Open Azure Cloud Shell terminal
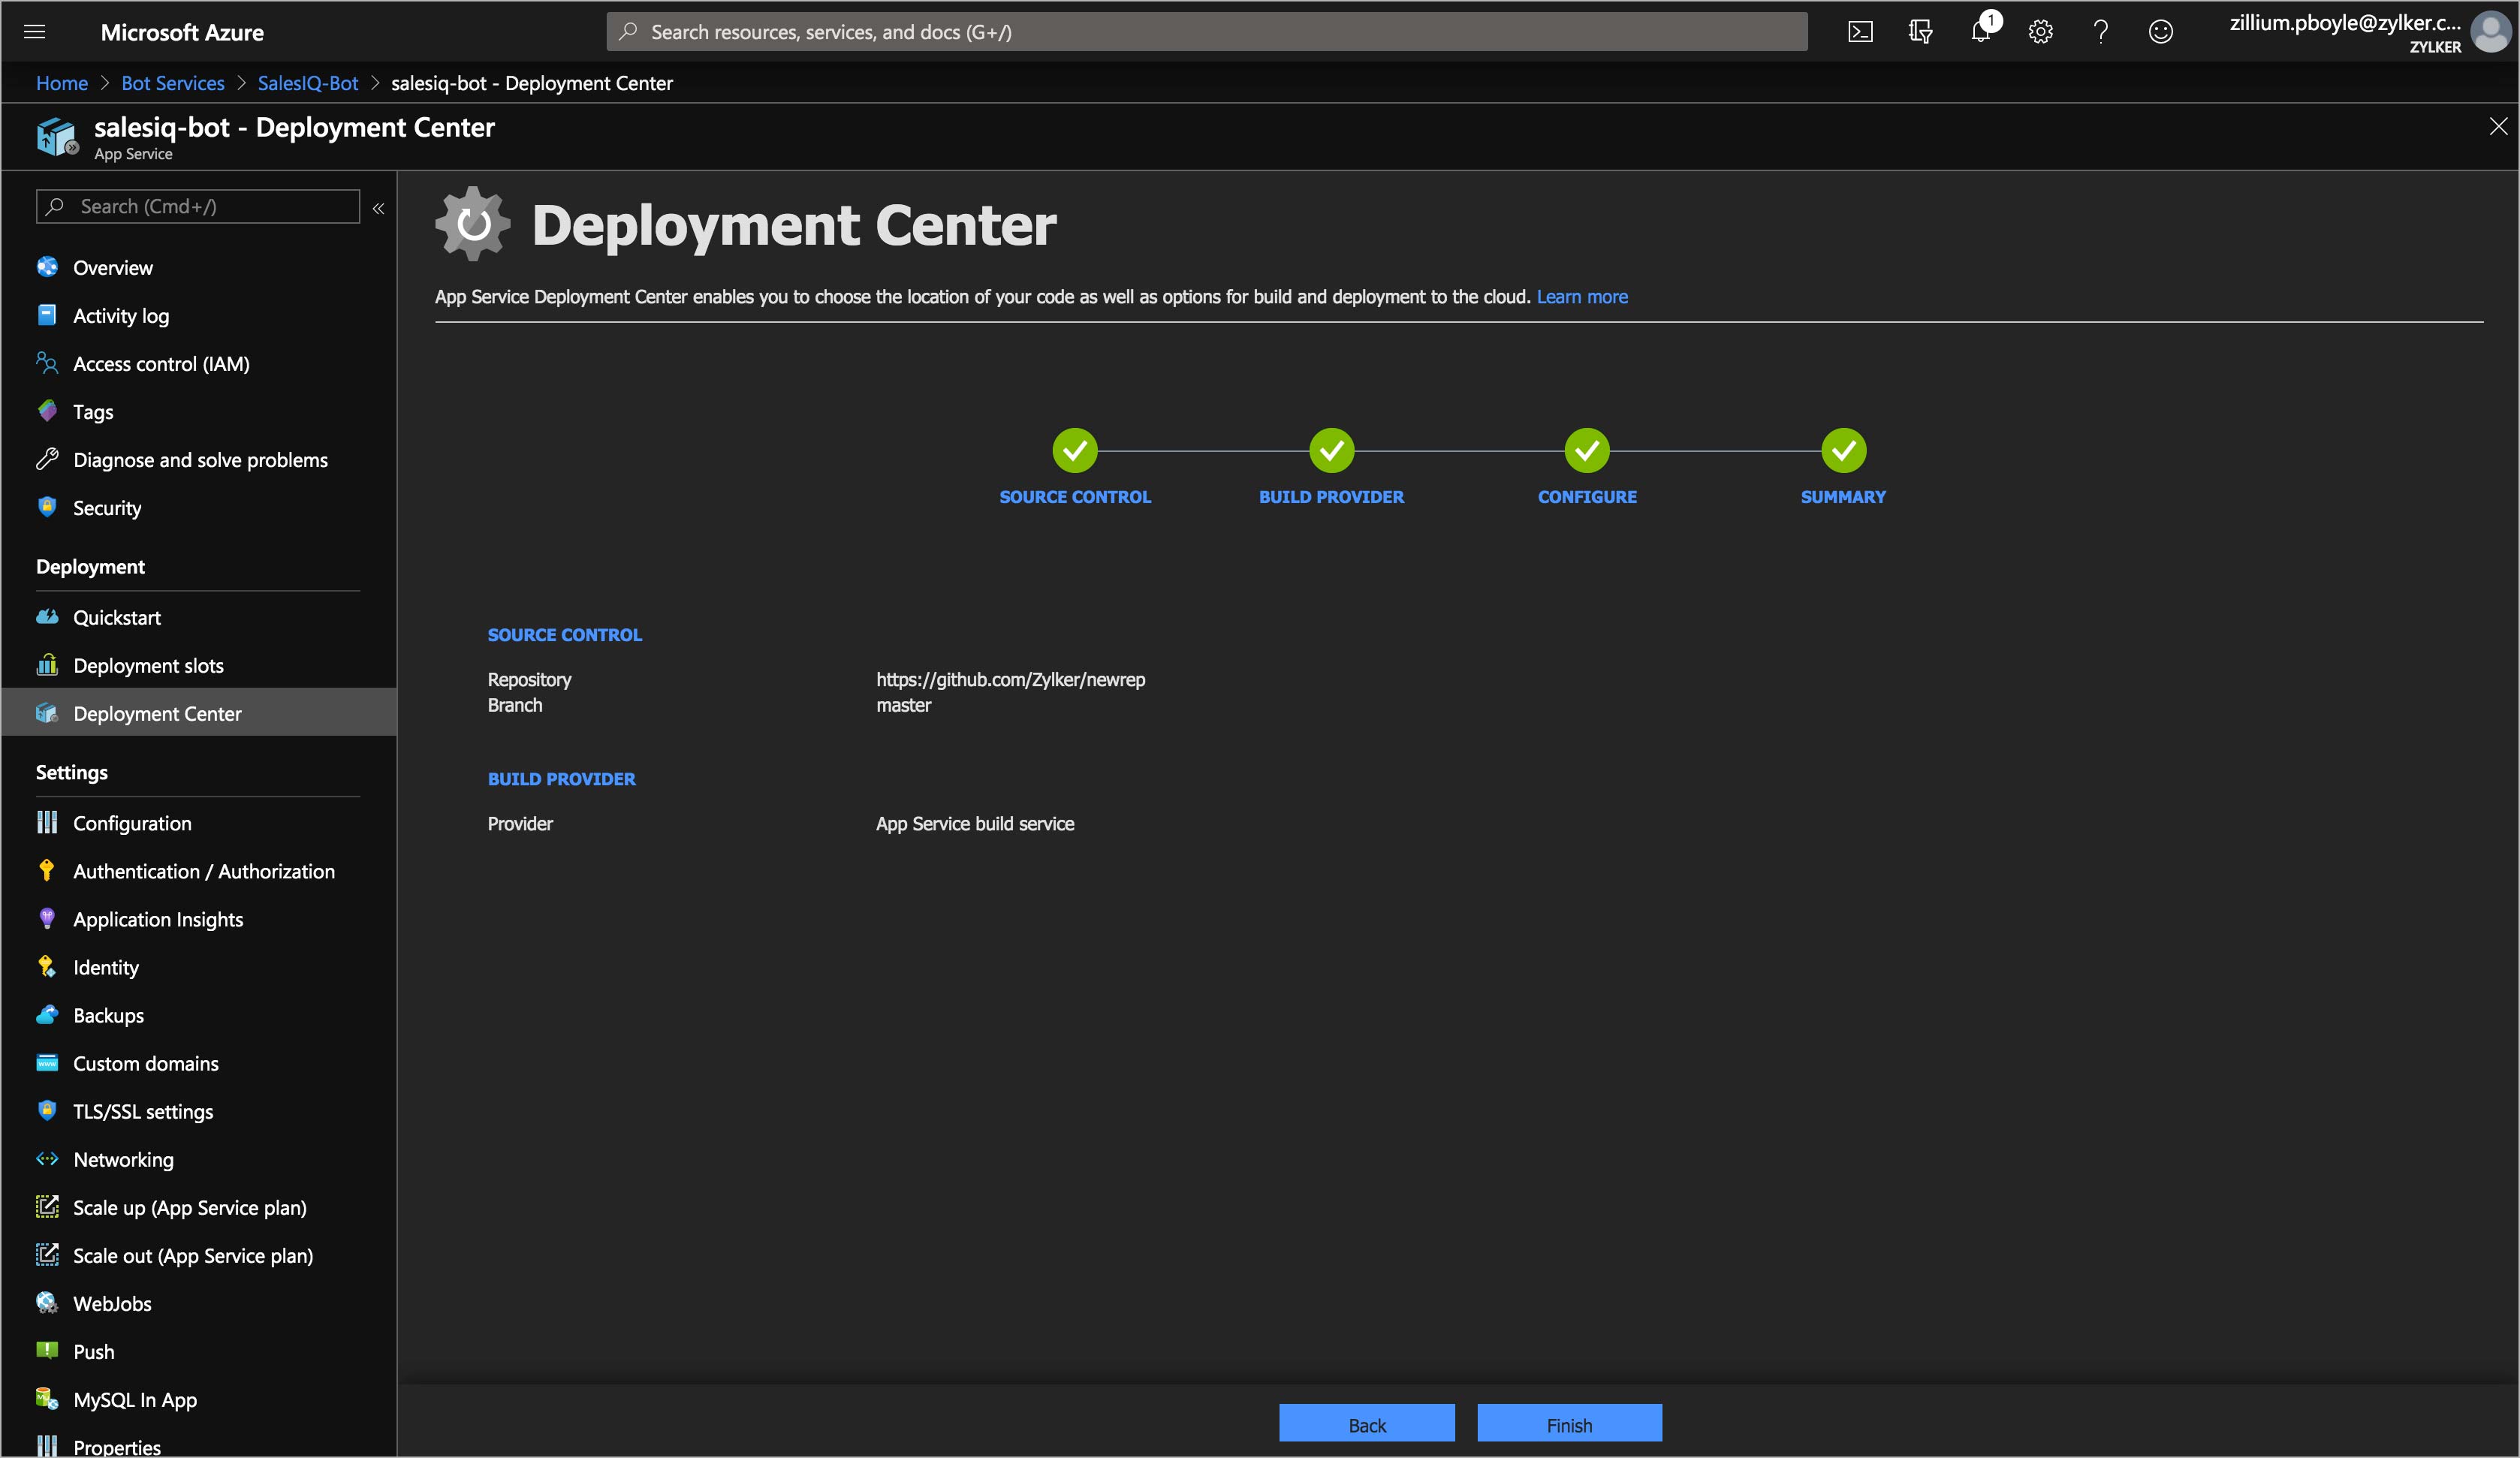The height and width of the screenshot is (1458, 2520). pyautogui.click(x=1861, y=31)
